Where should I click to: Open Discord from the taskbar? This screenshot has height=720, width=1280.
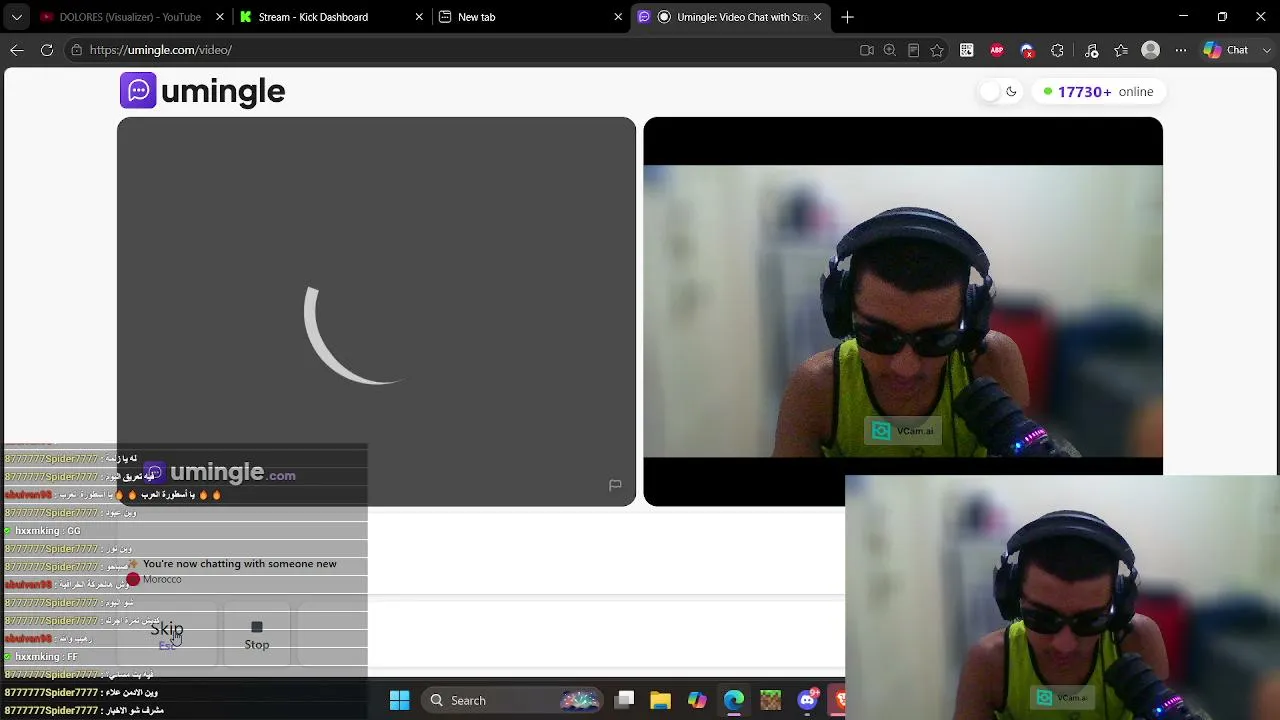pos(807,700)
